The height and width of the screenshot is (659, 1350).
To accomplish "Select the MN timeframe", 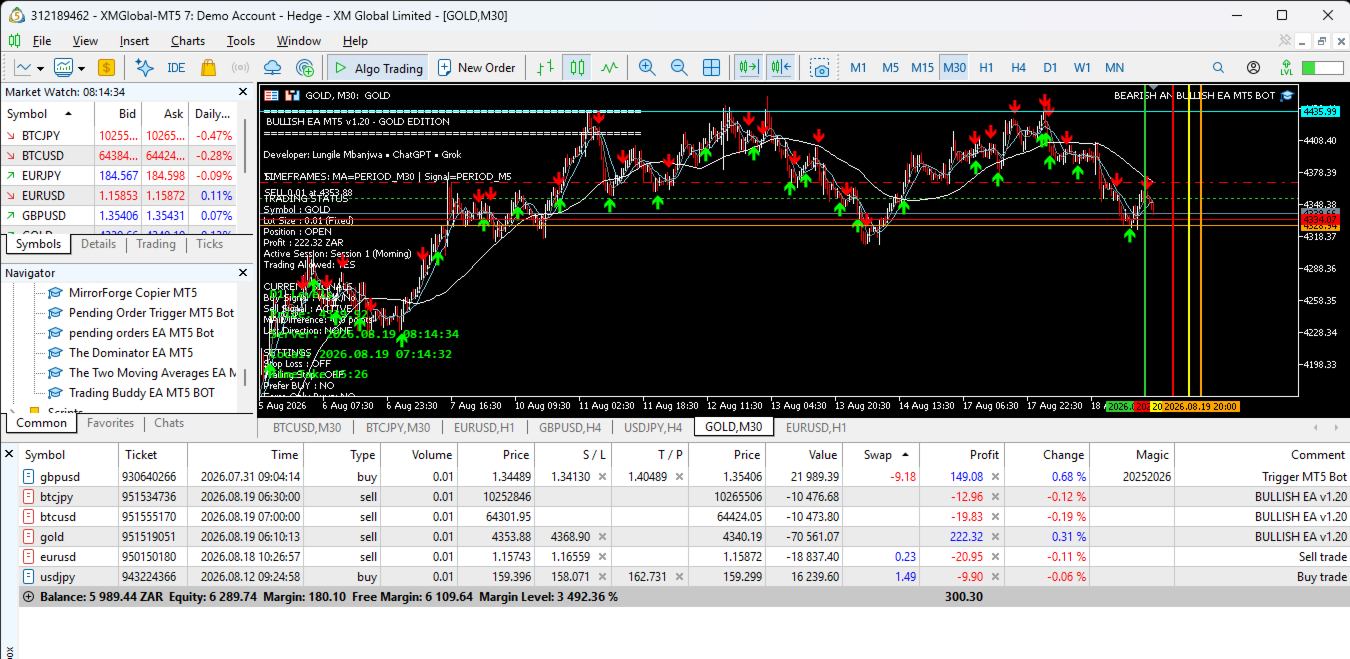I will coord(1114,68).
